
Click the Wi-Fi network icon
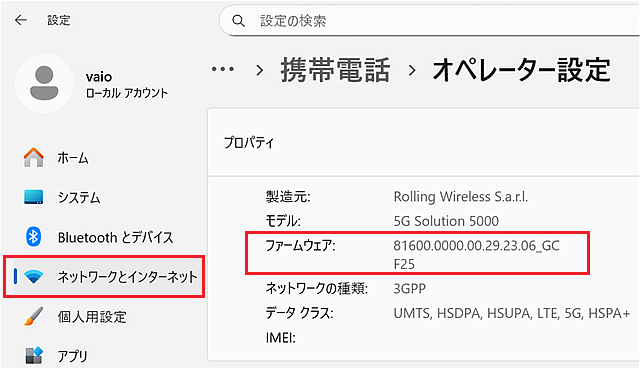pyautogui.click(x=33, y=276)
